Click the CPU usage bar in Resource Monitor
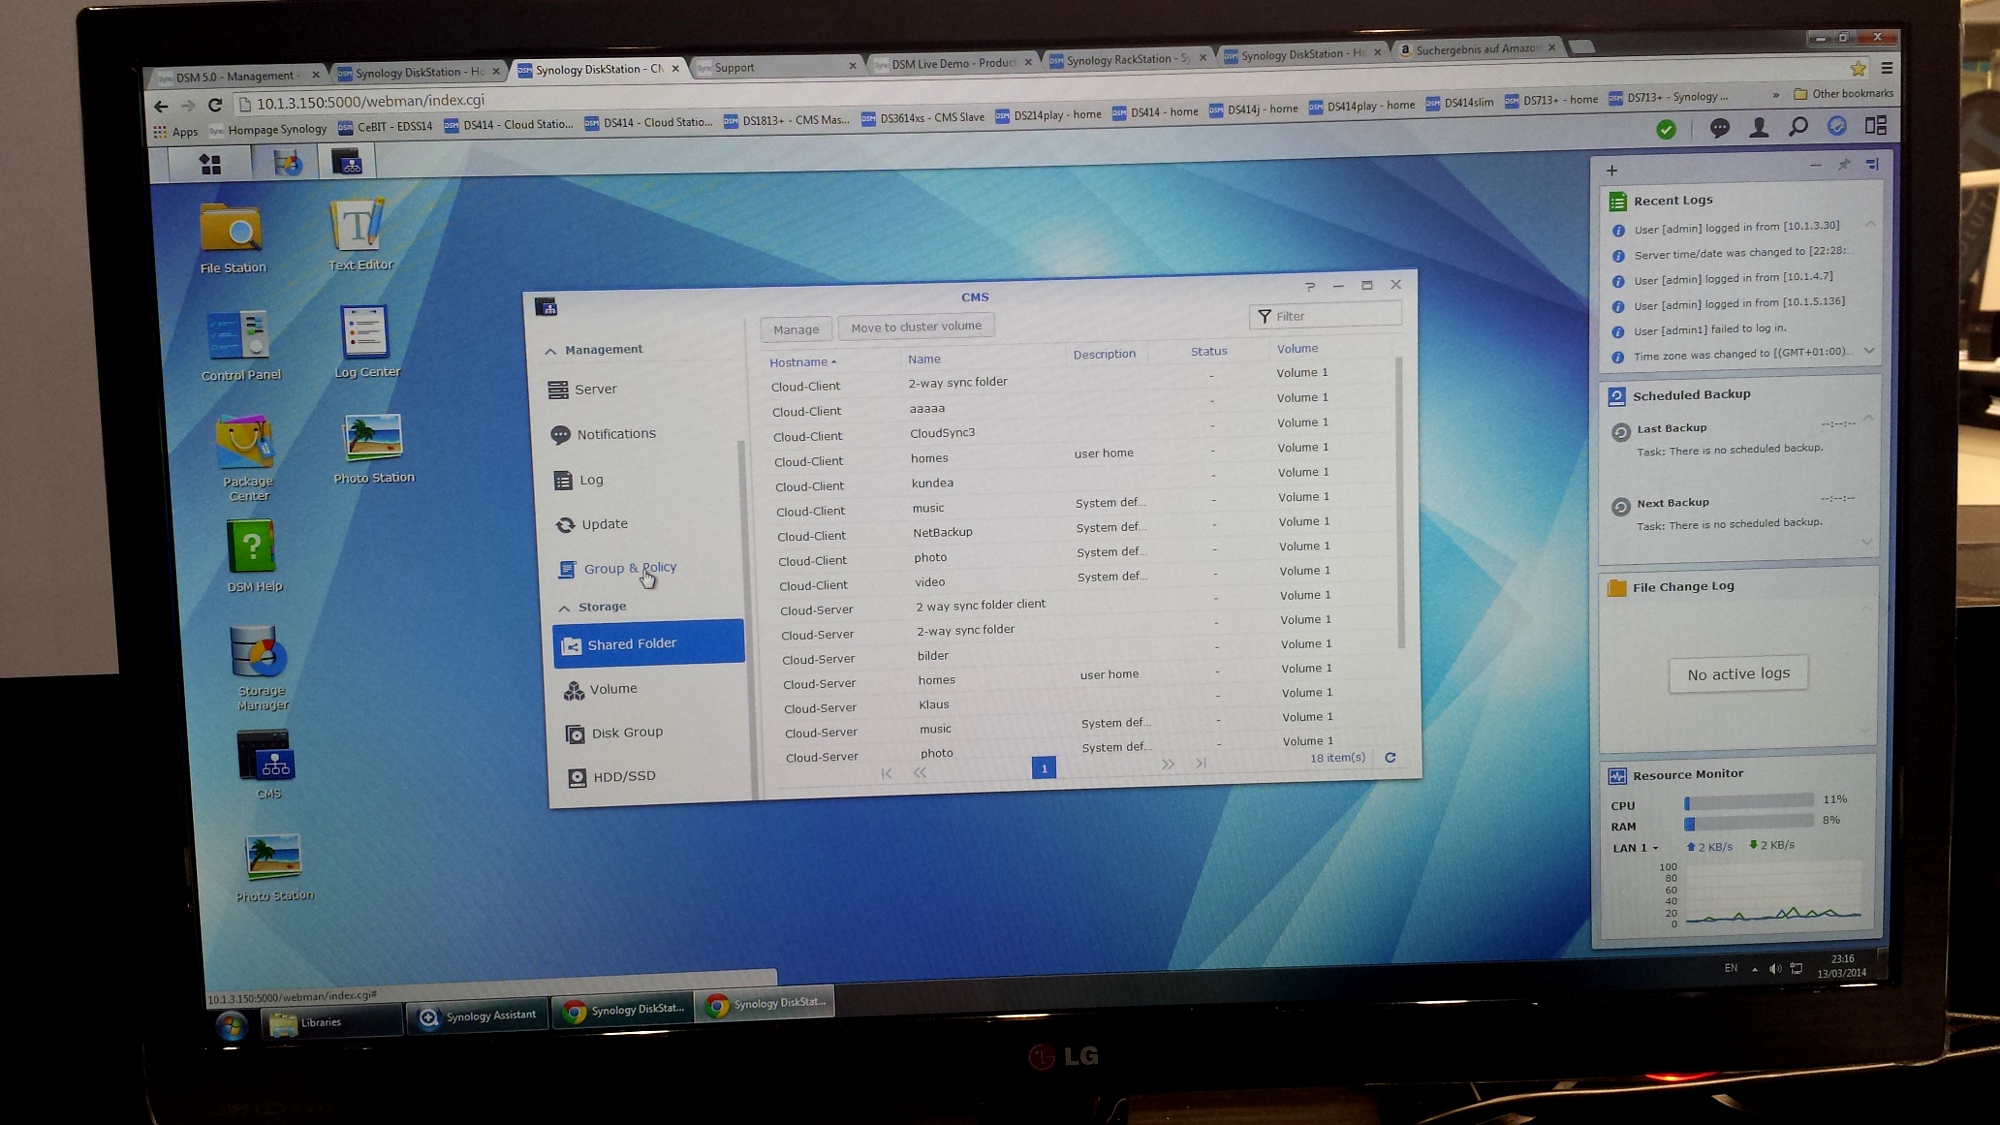The image size is (2000, 1125). tap(1749, 801)
